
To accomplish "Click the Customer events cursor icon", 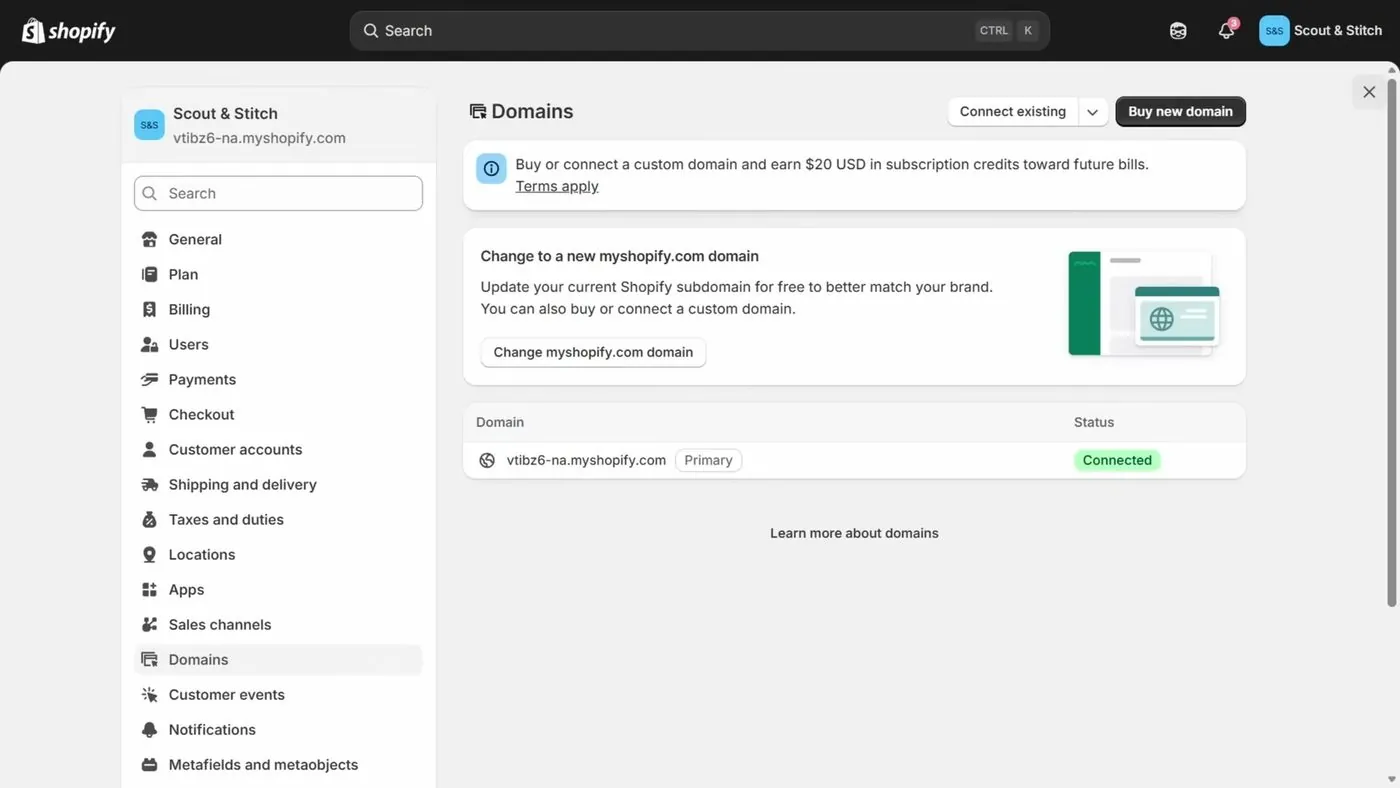I will point(149,695).
